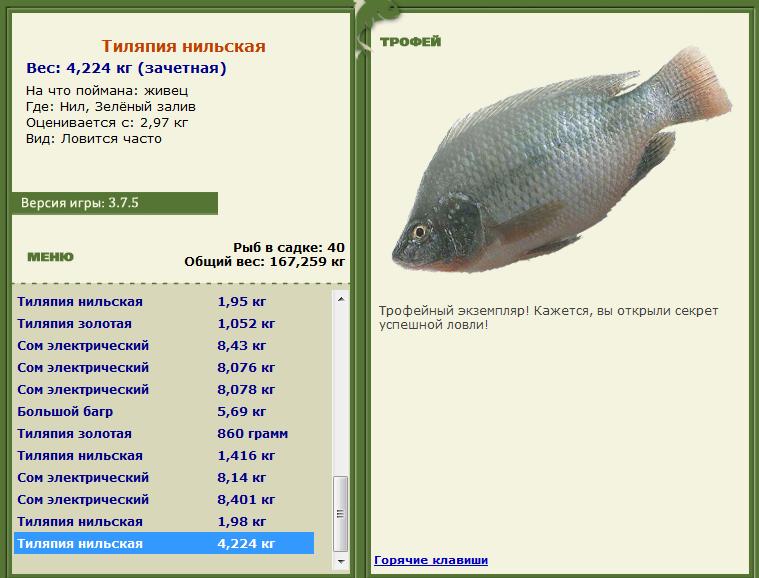Click Вид: Ловится часто line
Image resolution: width=759 pixels, height=578 pixels.
94,138
